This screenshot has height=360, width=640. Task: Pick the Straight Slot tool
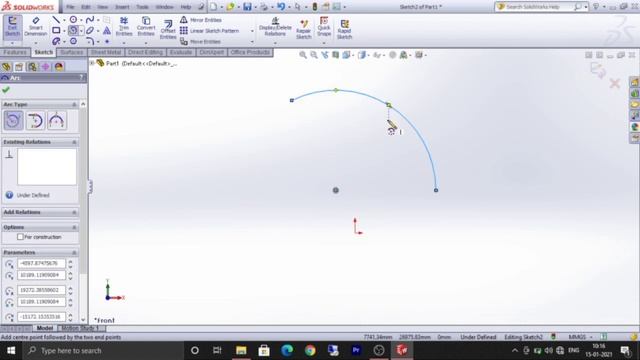[56, 41]
